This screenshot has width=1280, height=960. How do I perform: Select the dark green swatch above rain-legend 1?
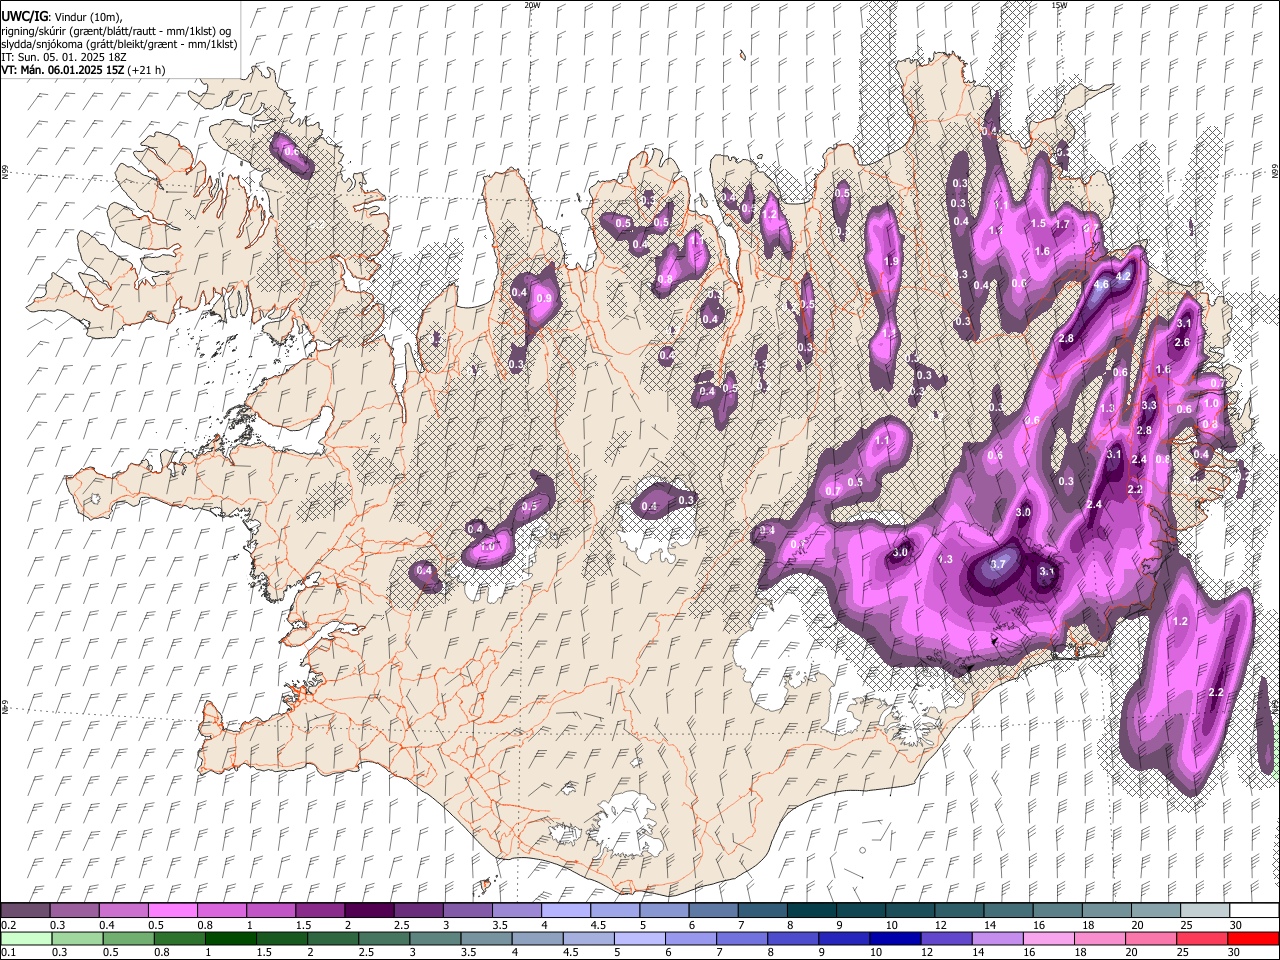[x=231, y=939]
